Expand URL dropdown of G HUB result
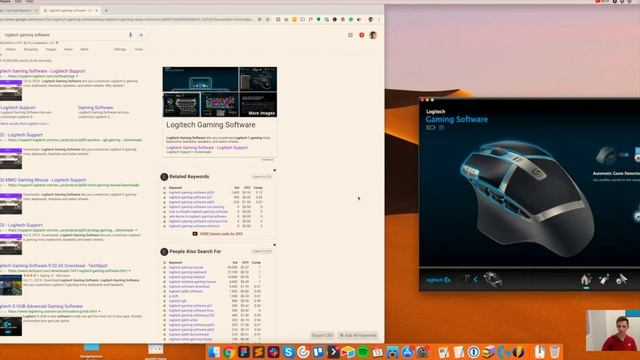640x360 pixels. pyautogui.click(x=99, y=311)
